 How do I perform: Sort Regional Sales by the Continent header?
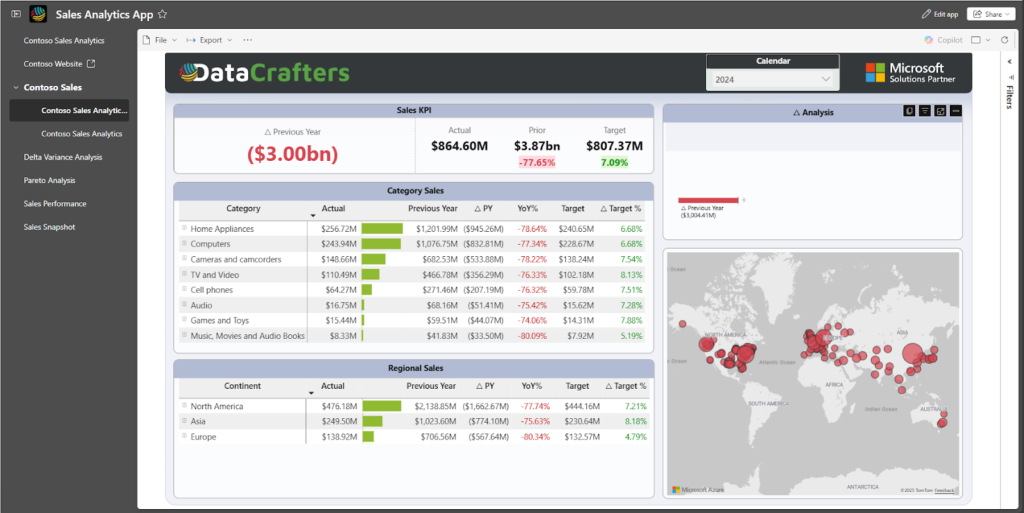pos(242,386)
